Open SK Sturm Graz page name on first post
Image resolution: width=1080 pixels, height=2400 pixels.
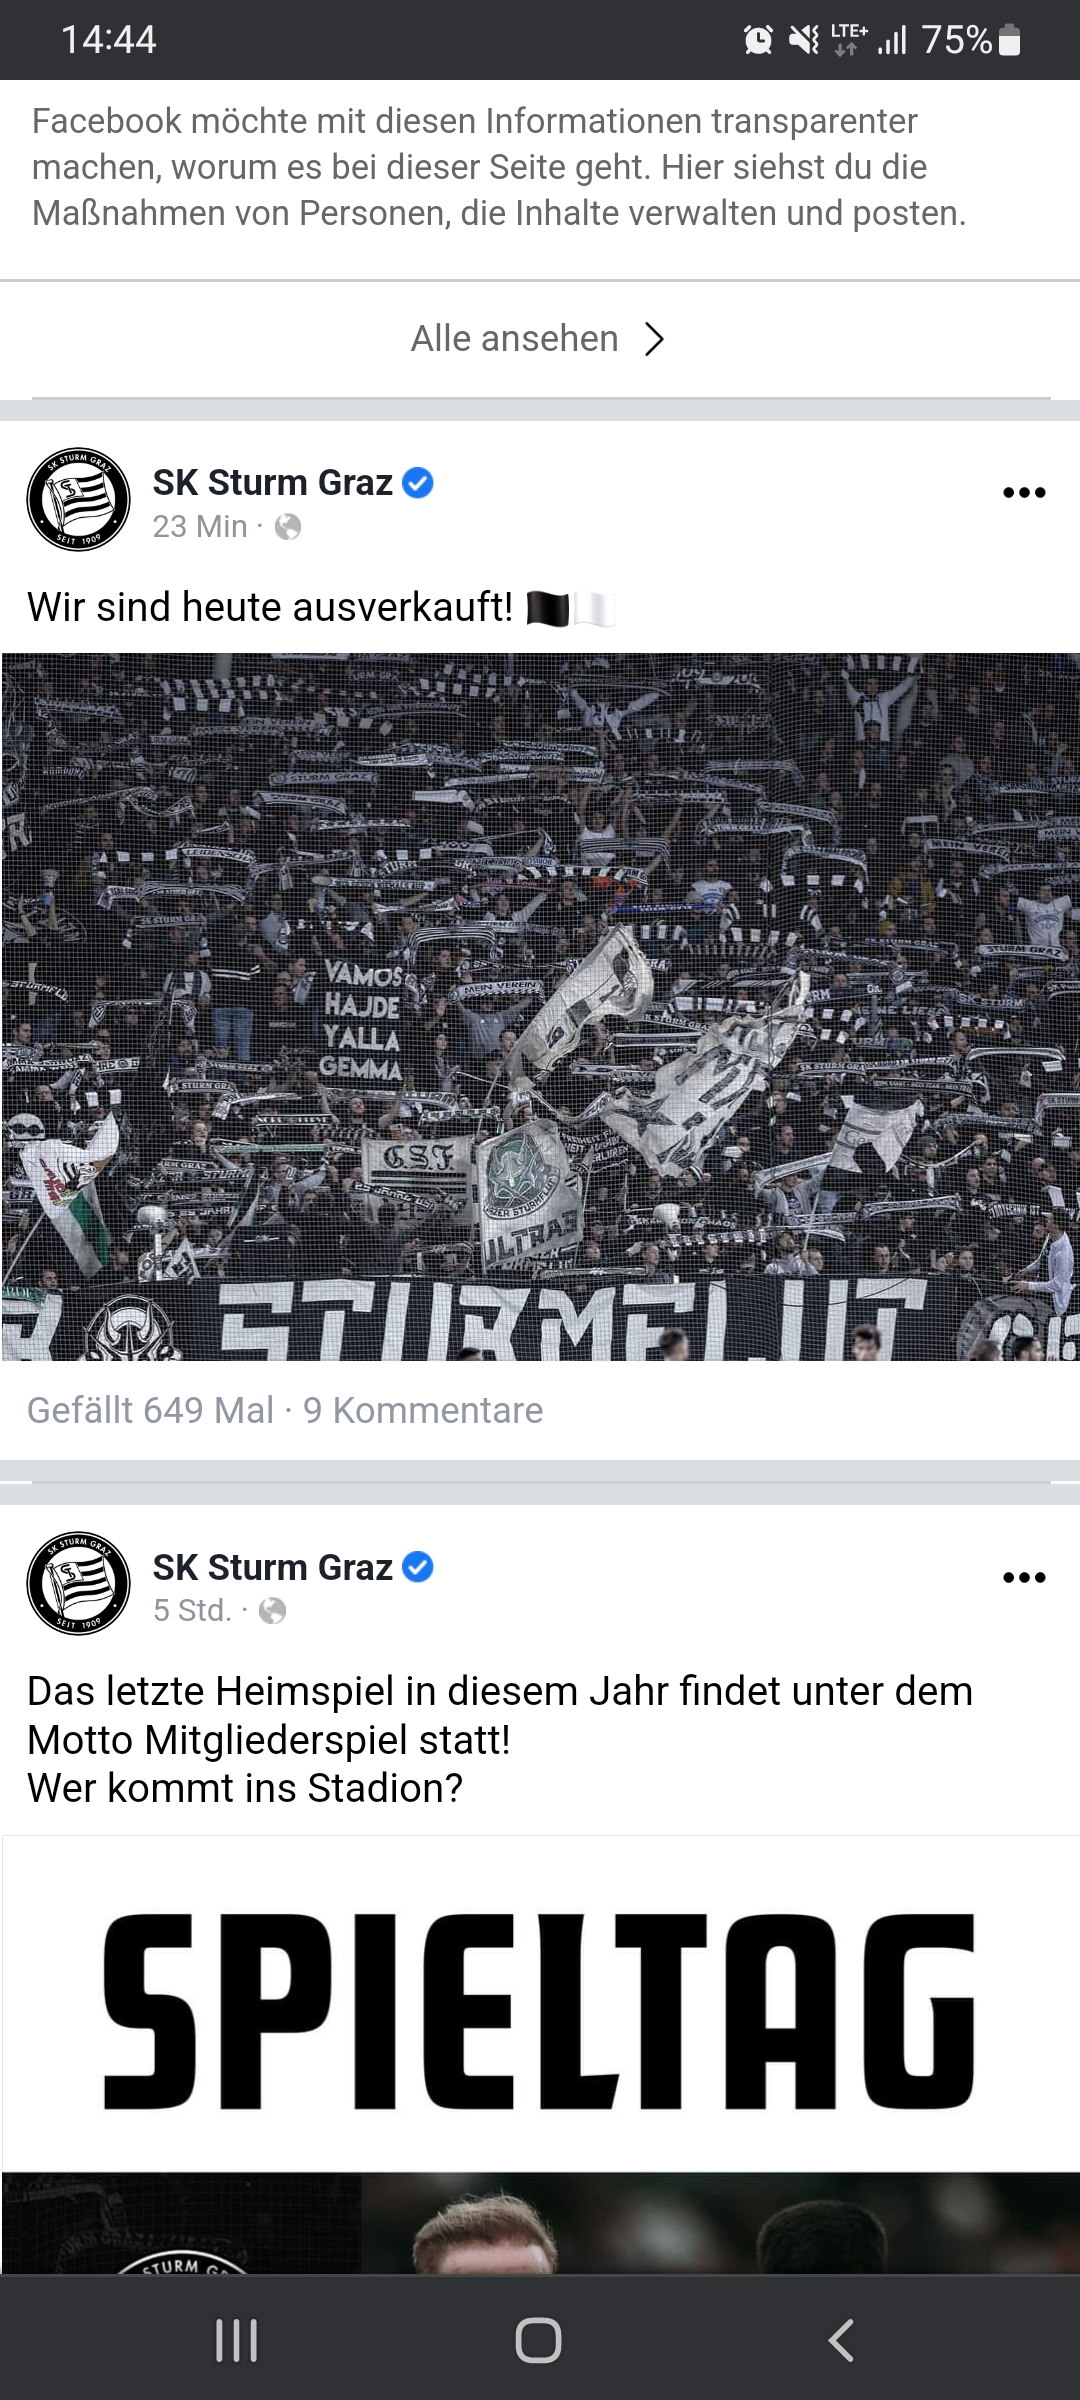pyautogui.click(x=272, y=483)
